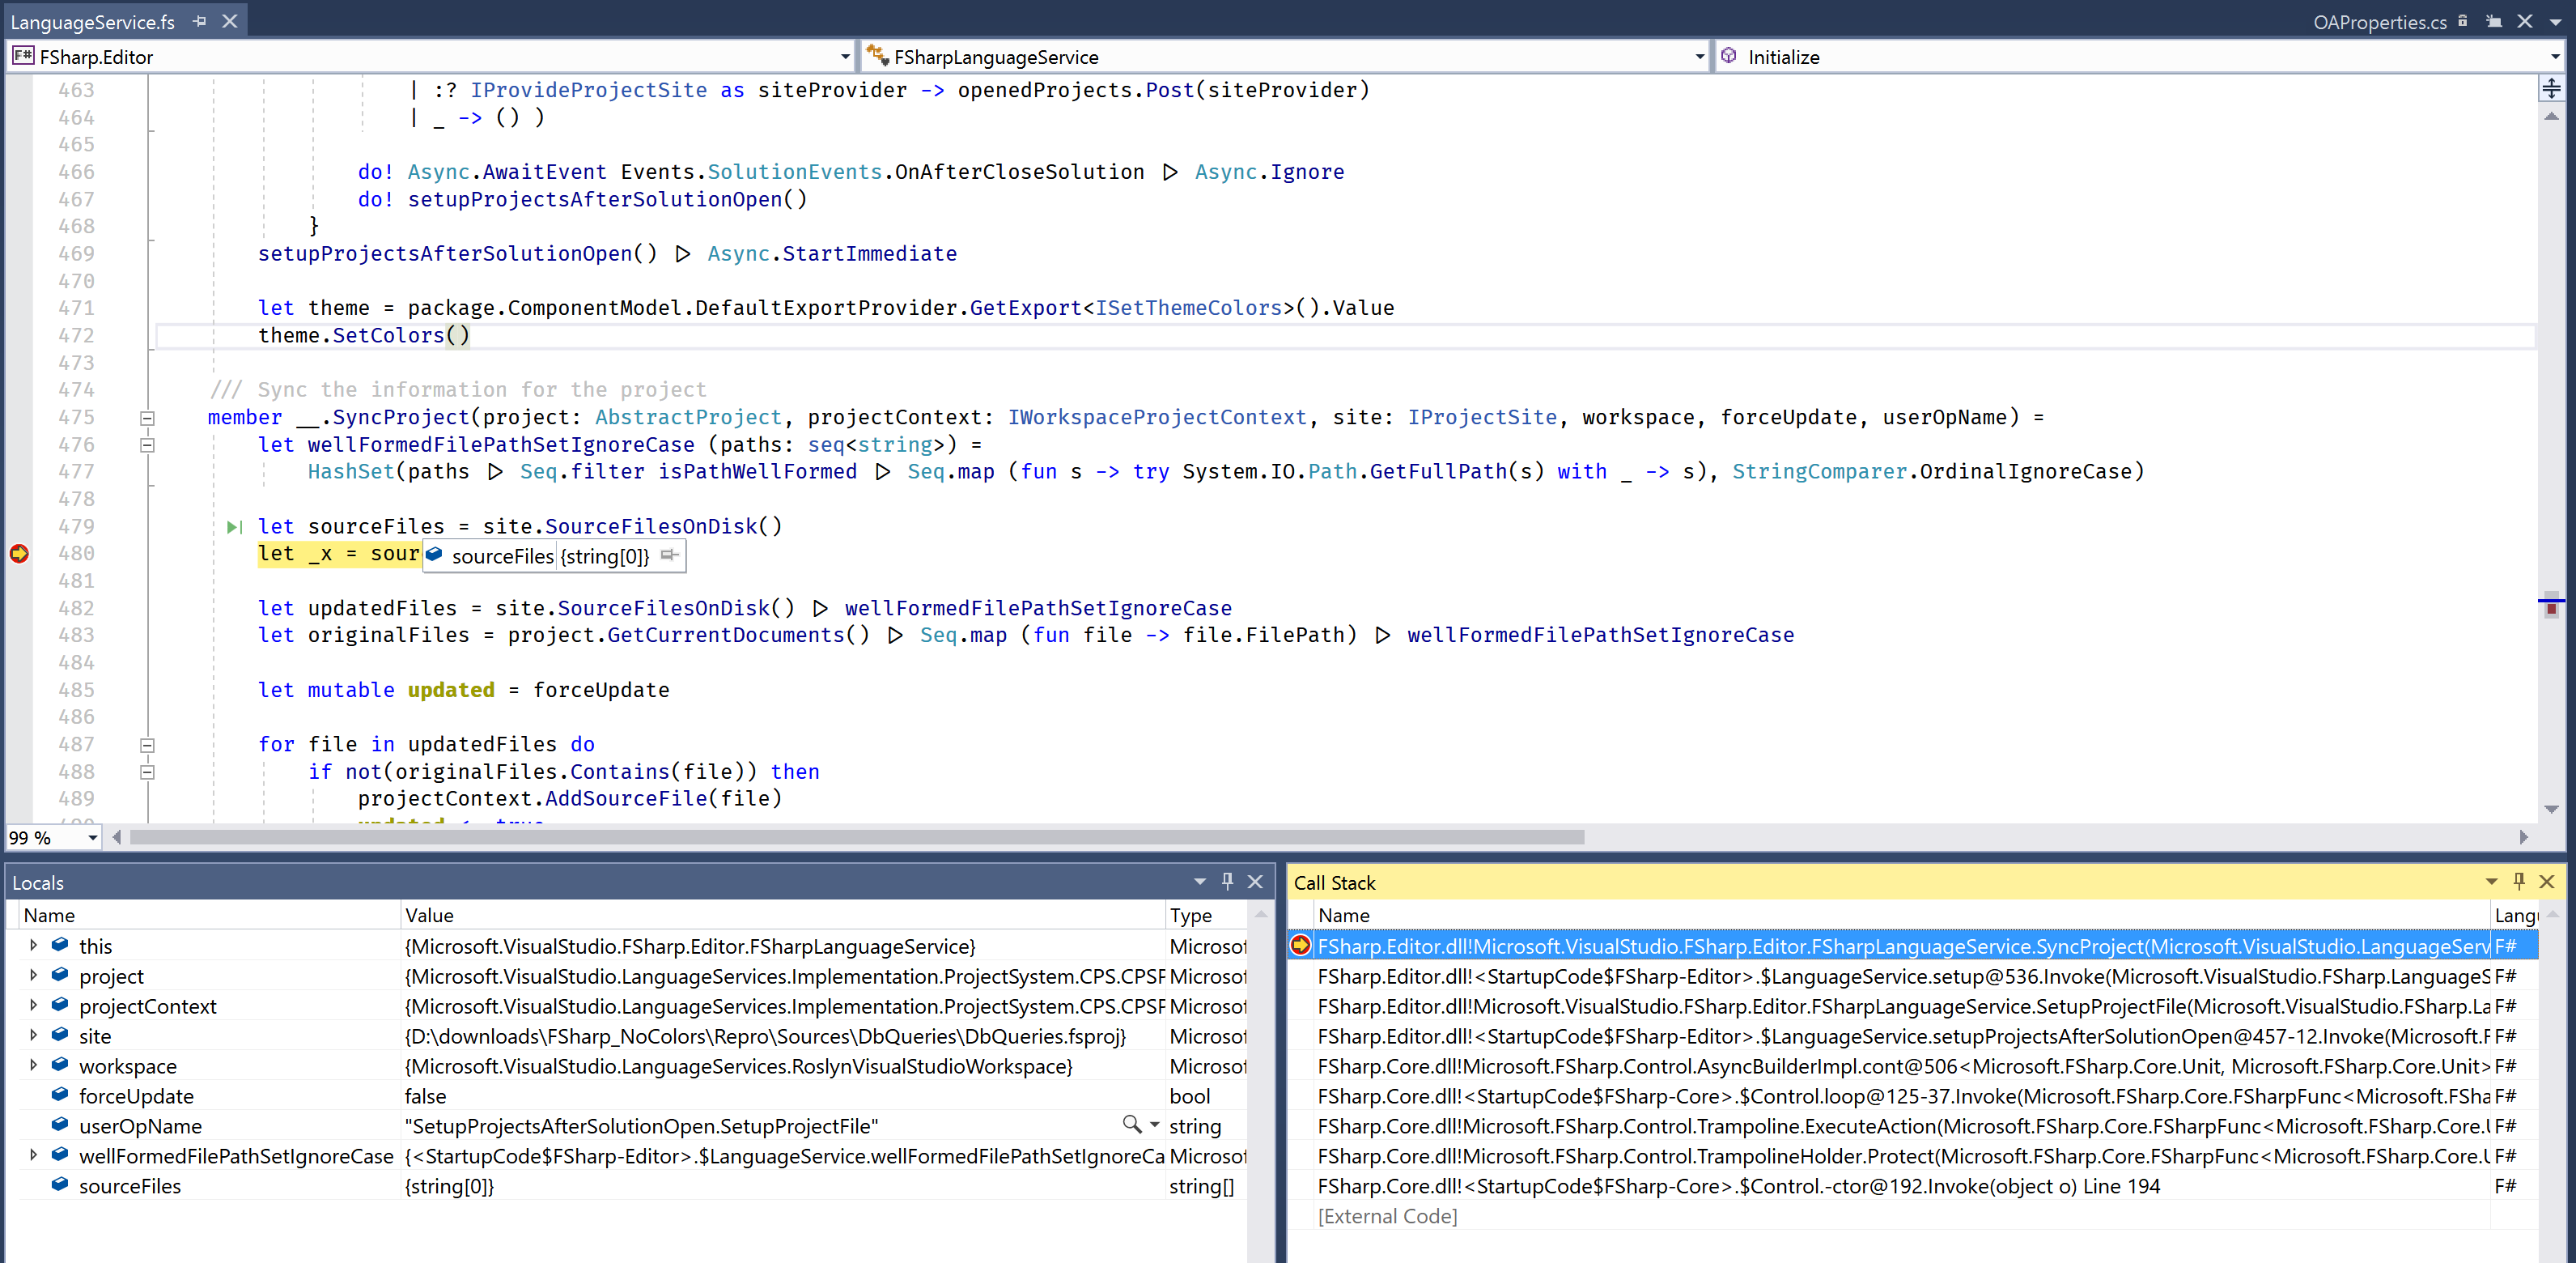Collapse the SyncProject member outlining block
Image resolution: width=2576 pixels, height=1263 pixels.
click(147, 418)
